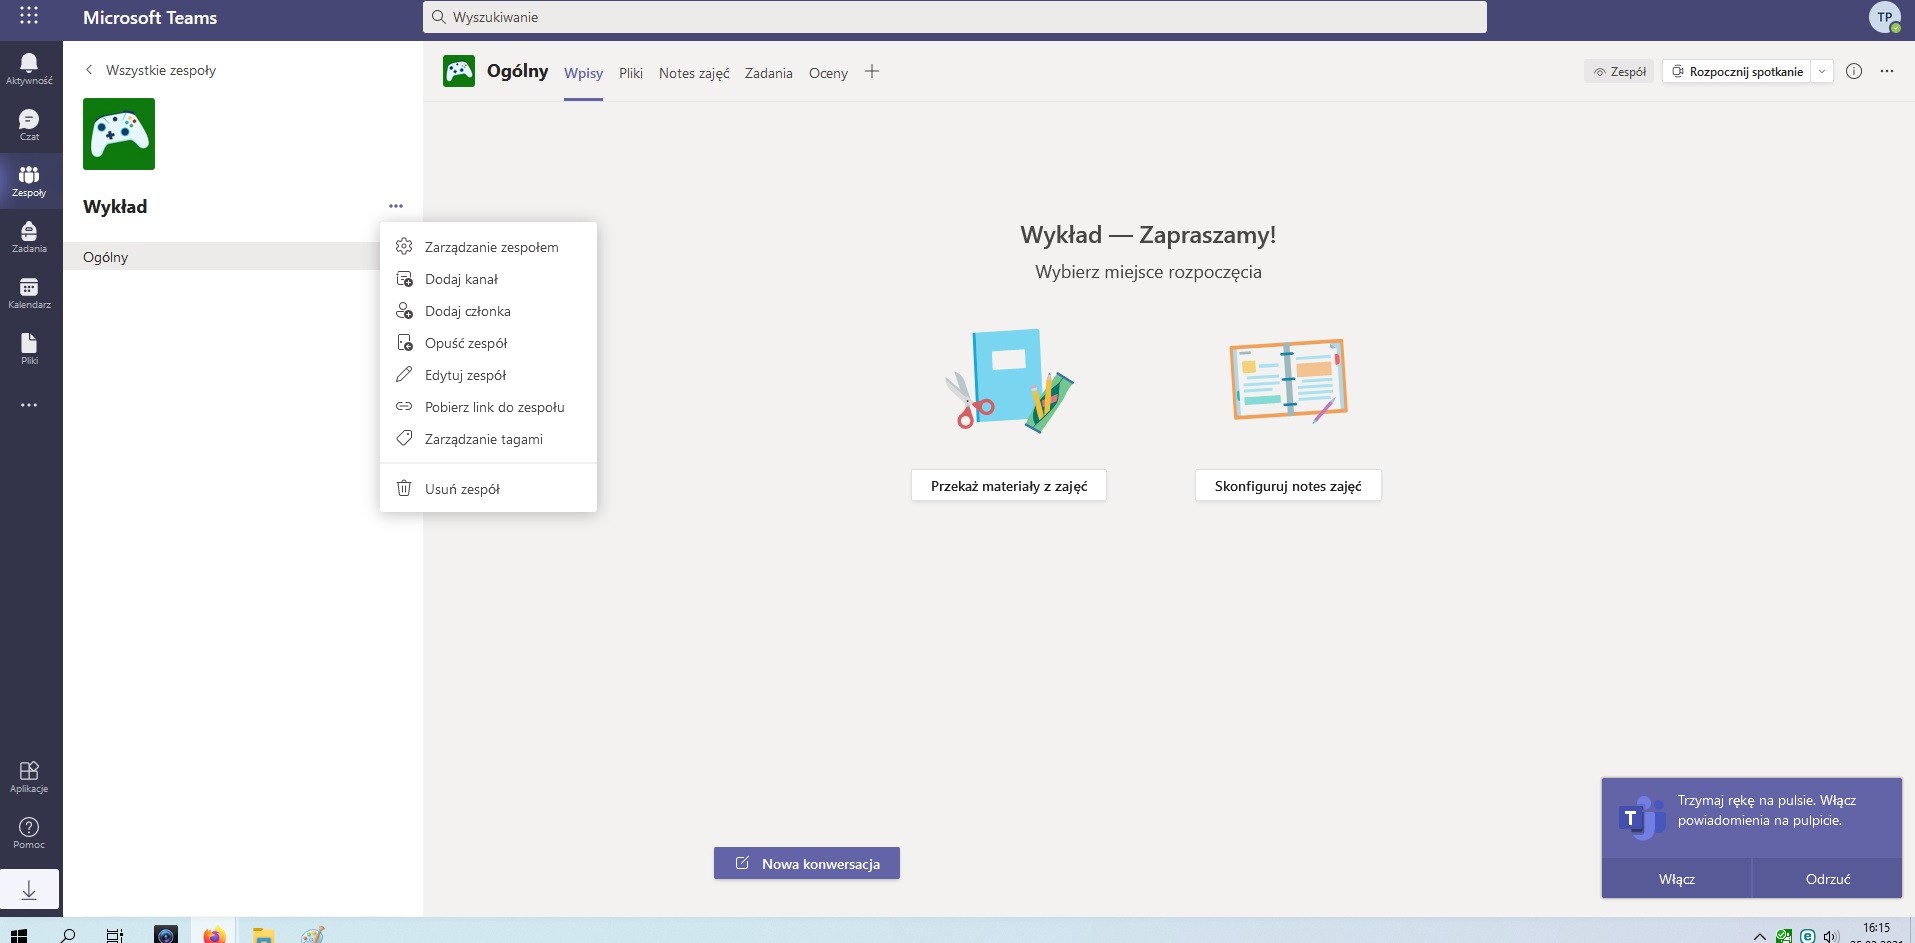
Task: Choose Pobierz link do zespołu
Action: tap(488, 407)
